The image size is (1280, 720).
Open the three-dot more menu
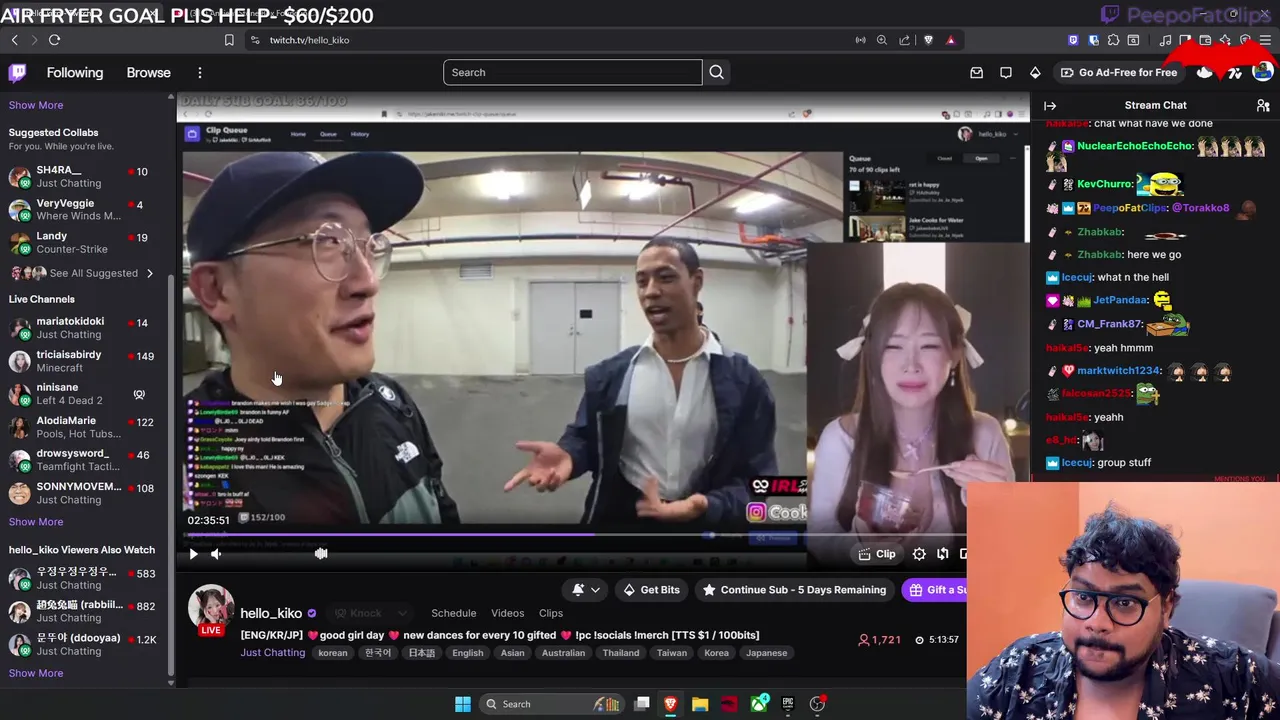pyautogui.click(x=200, y=72)
